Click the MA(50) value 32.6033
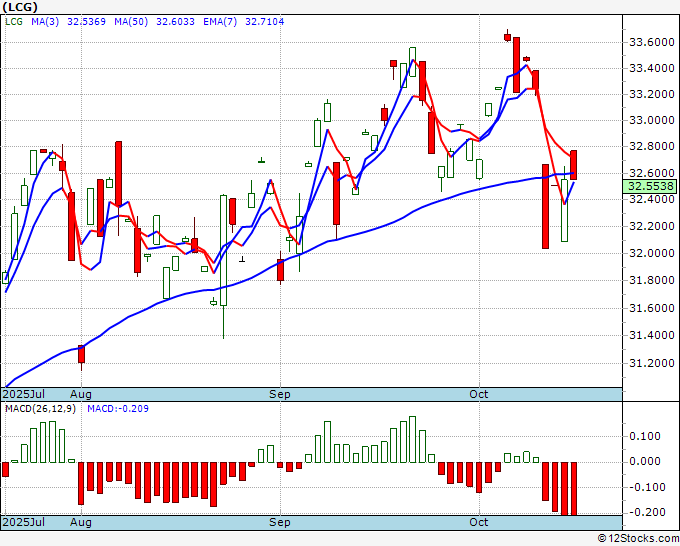680x546 pixels. click(175, 22)
